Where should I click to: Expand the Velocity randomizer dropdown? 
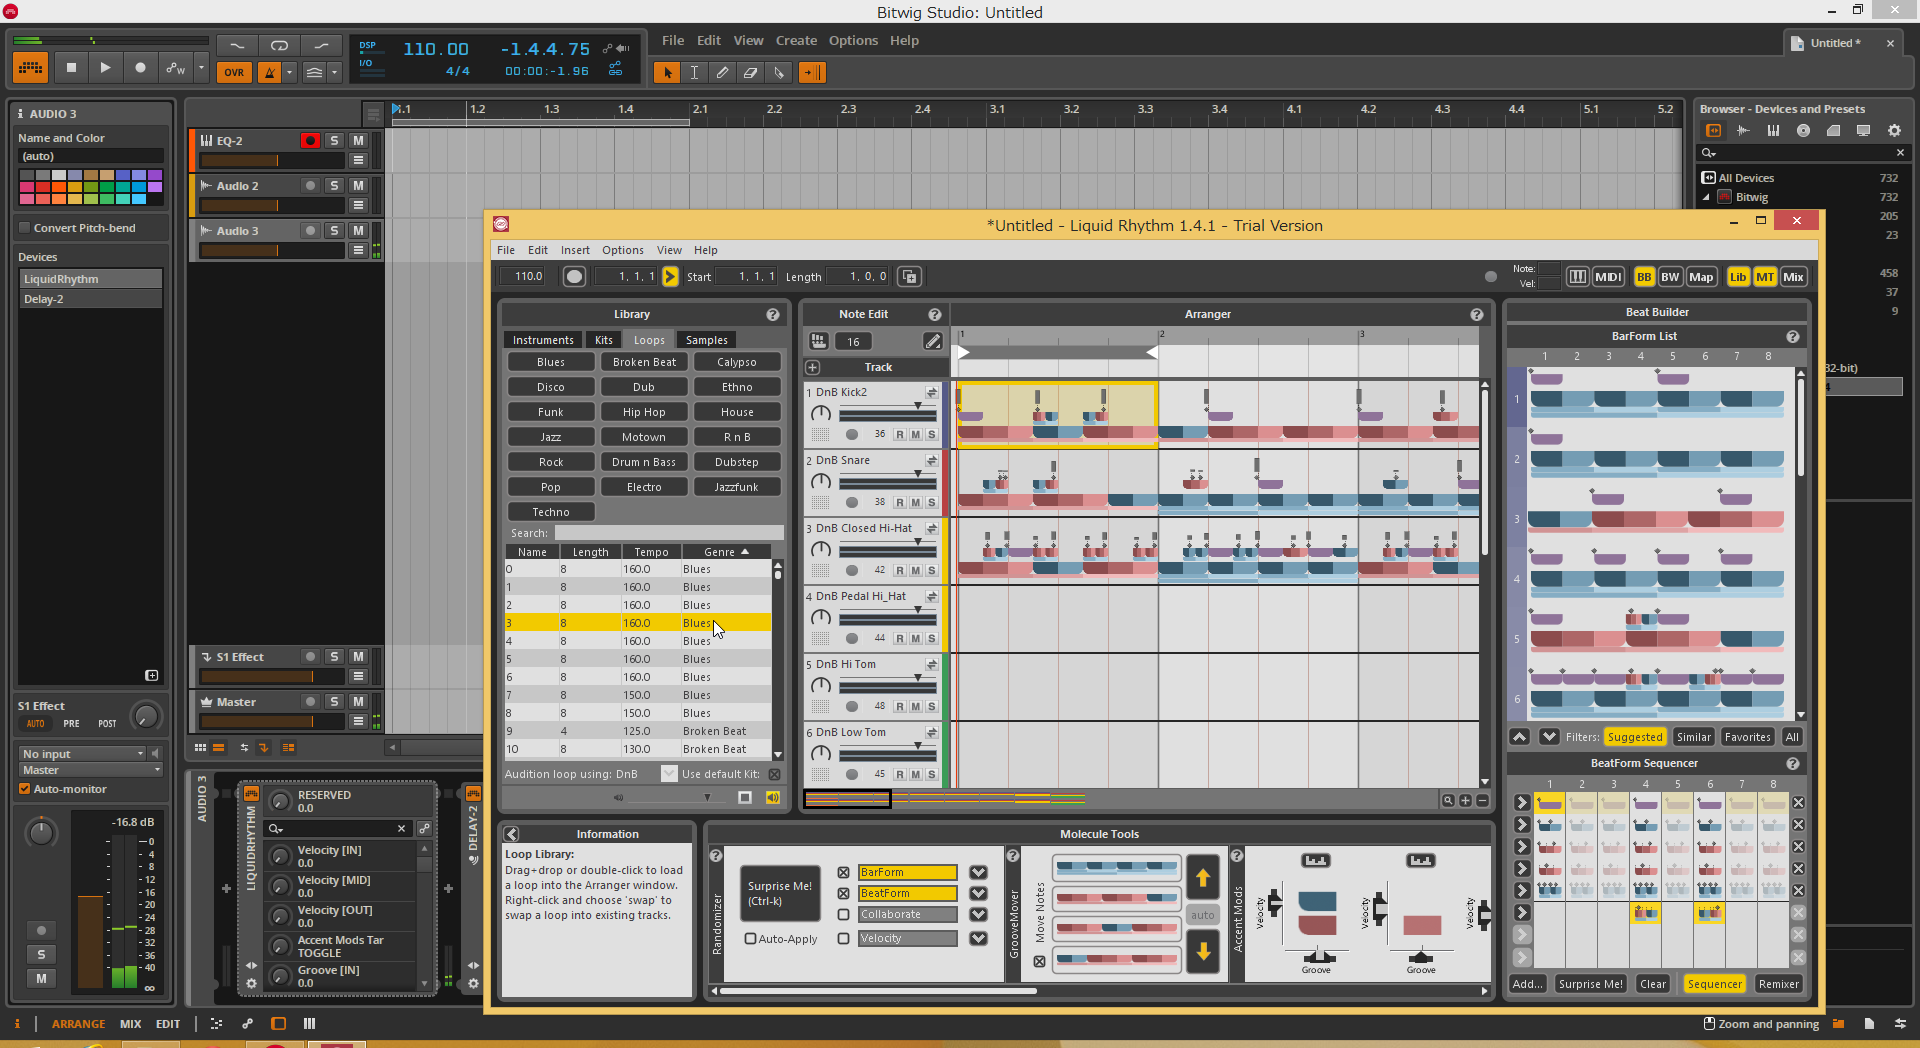(x=978, y=938)
